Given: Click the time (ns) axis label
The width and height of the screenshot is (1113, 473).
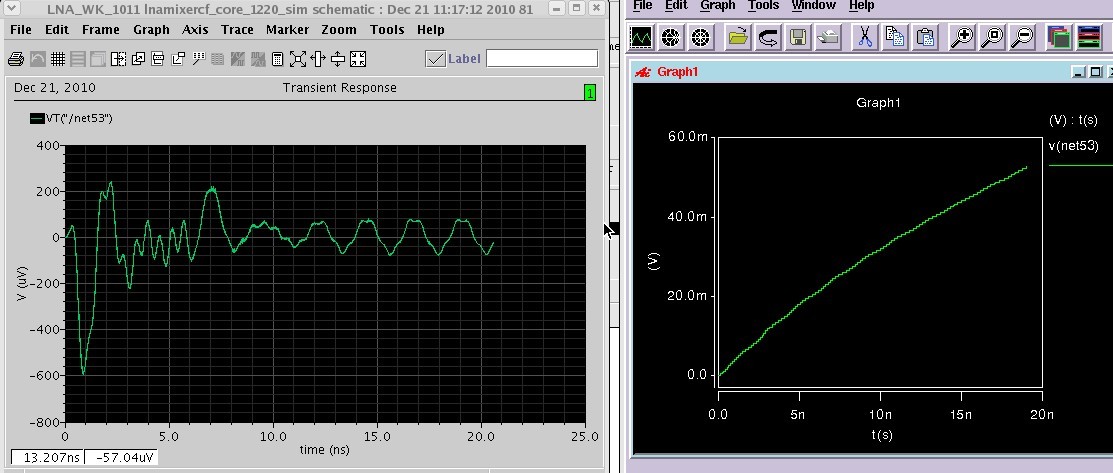Looking at the screenshot, I should point(324,450).
